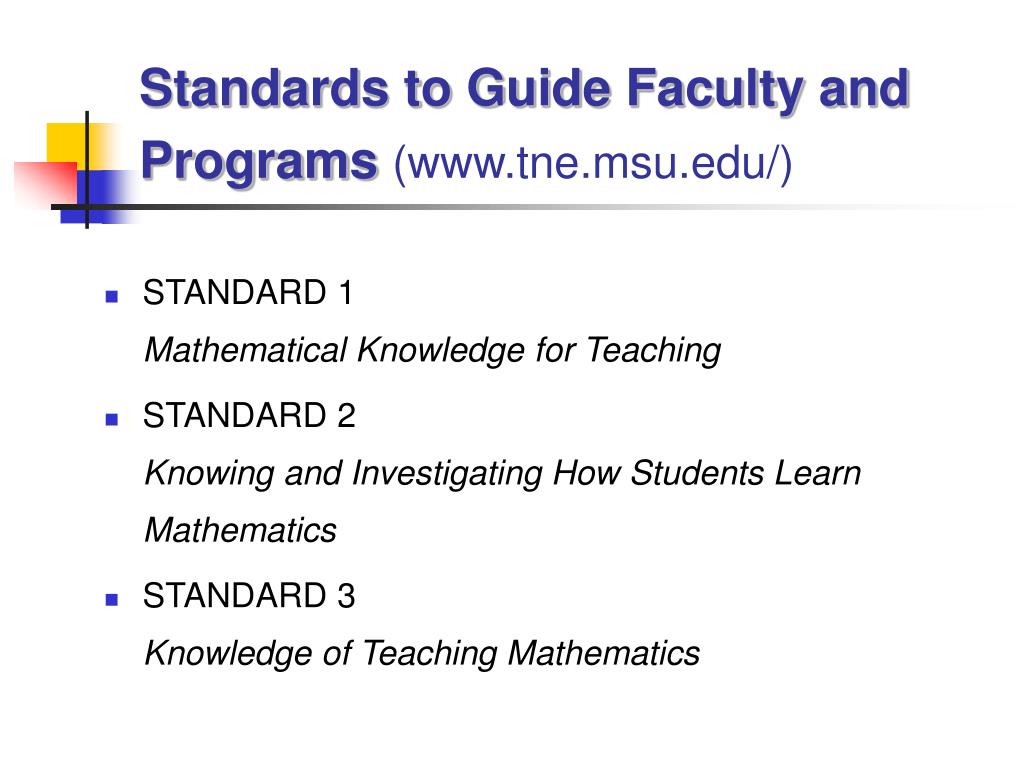Click the blue bullet beside STANDARD 1
Image resolution: width=1024 pixels, height=768 pixels.
coord(112,296)
